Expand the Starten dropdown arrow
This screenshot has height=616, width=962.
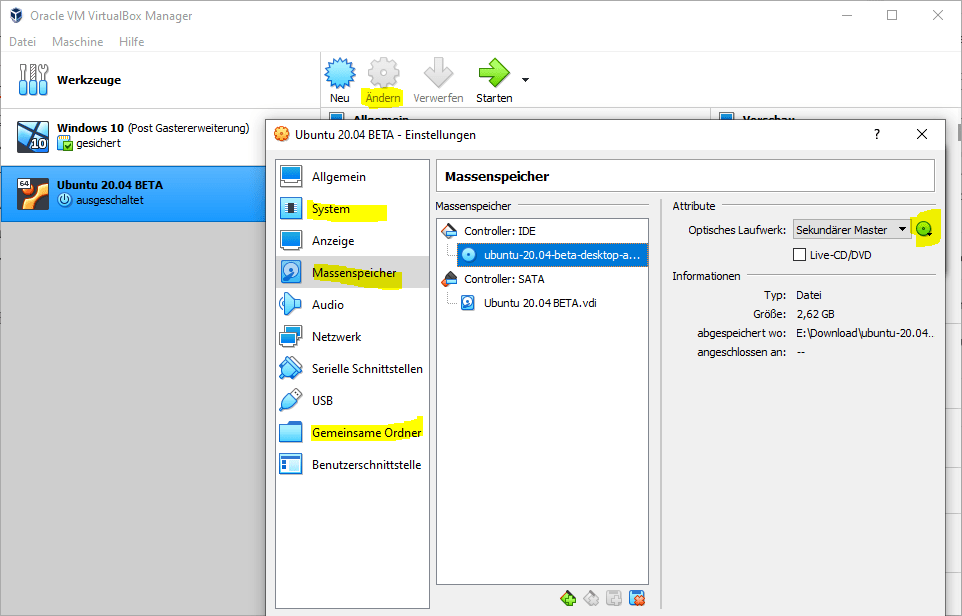[x=526, y=79]
